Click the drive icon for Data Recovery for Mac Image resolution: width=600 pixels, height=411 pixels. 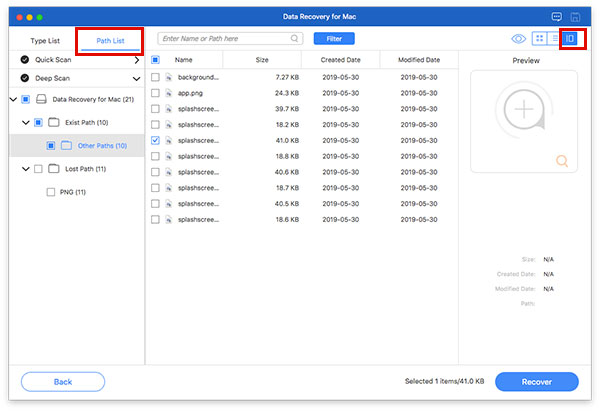(x=41, y=99)
